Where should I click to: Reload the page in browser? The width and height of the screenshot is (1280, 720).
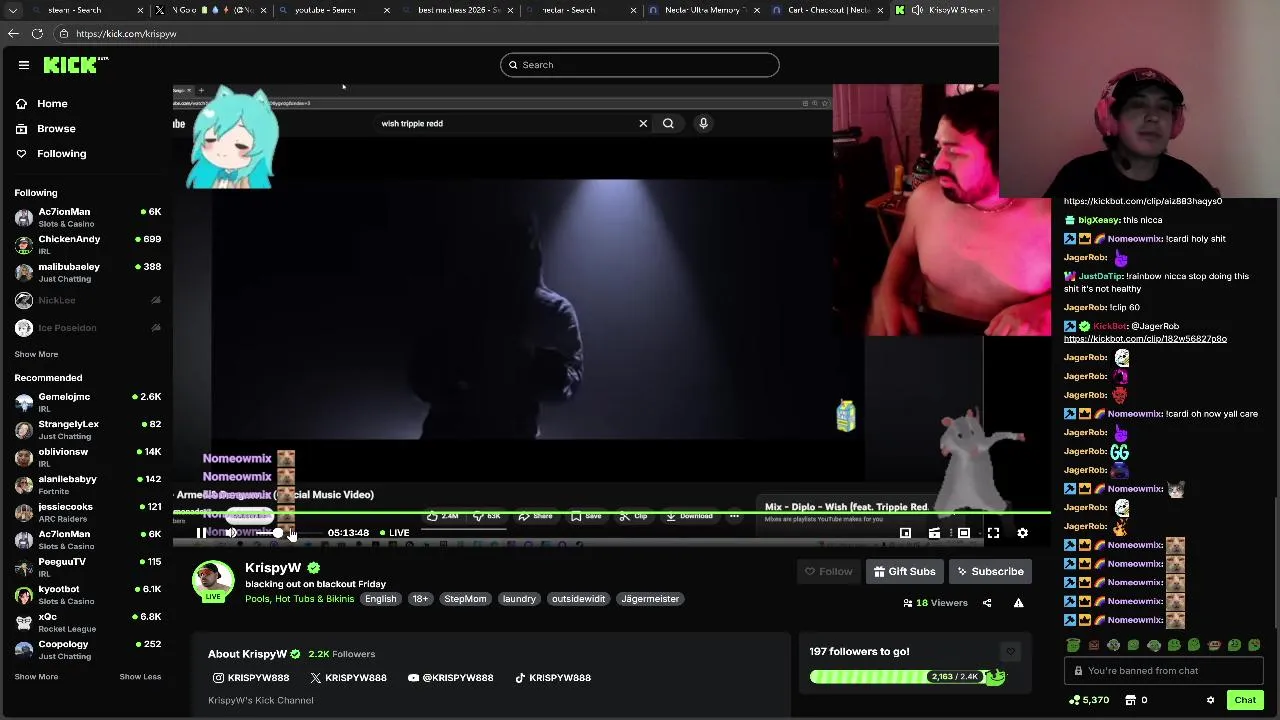[x=37, y=34]
